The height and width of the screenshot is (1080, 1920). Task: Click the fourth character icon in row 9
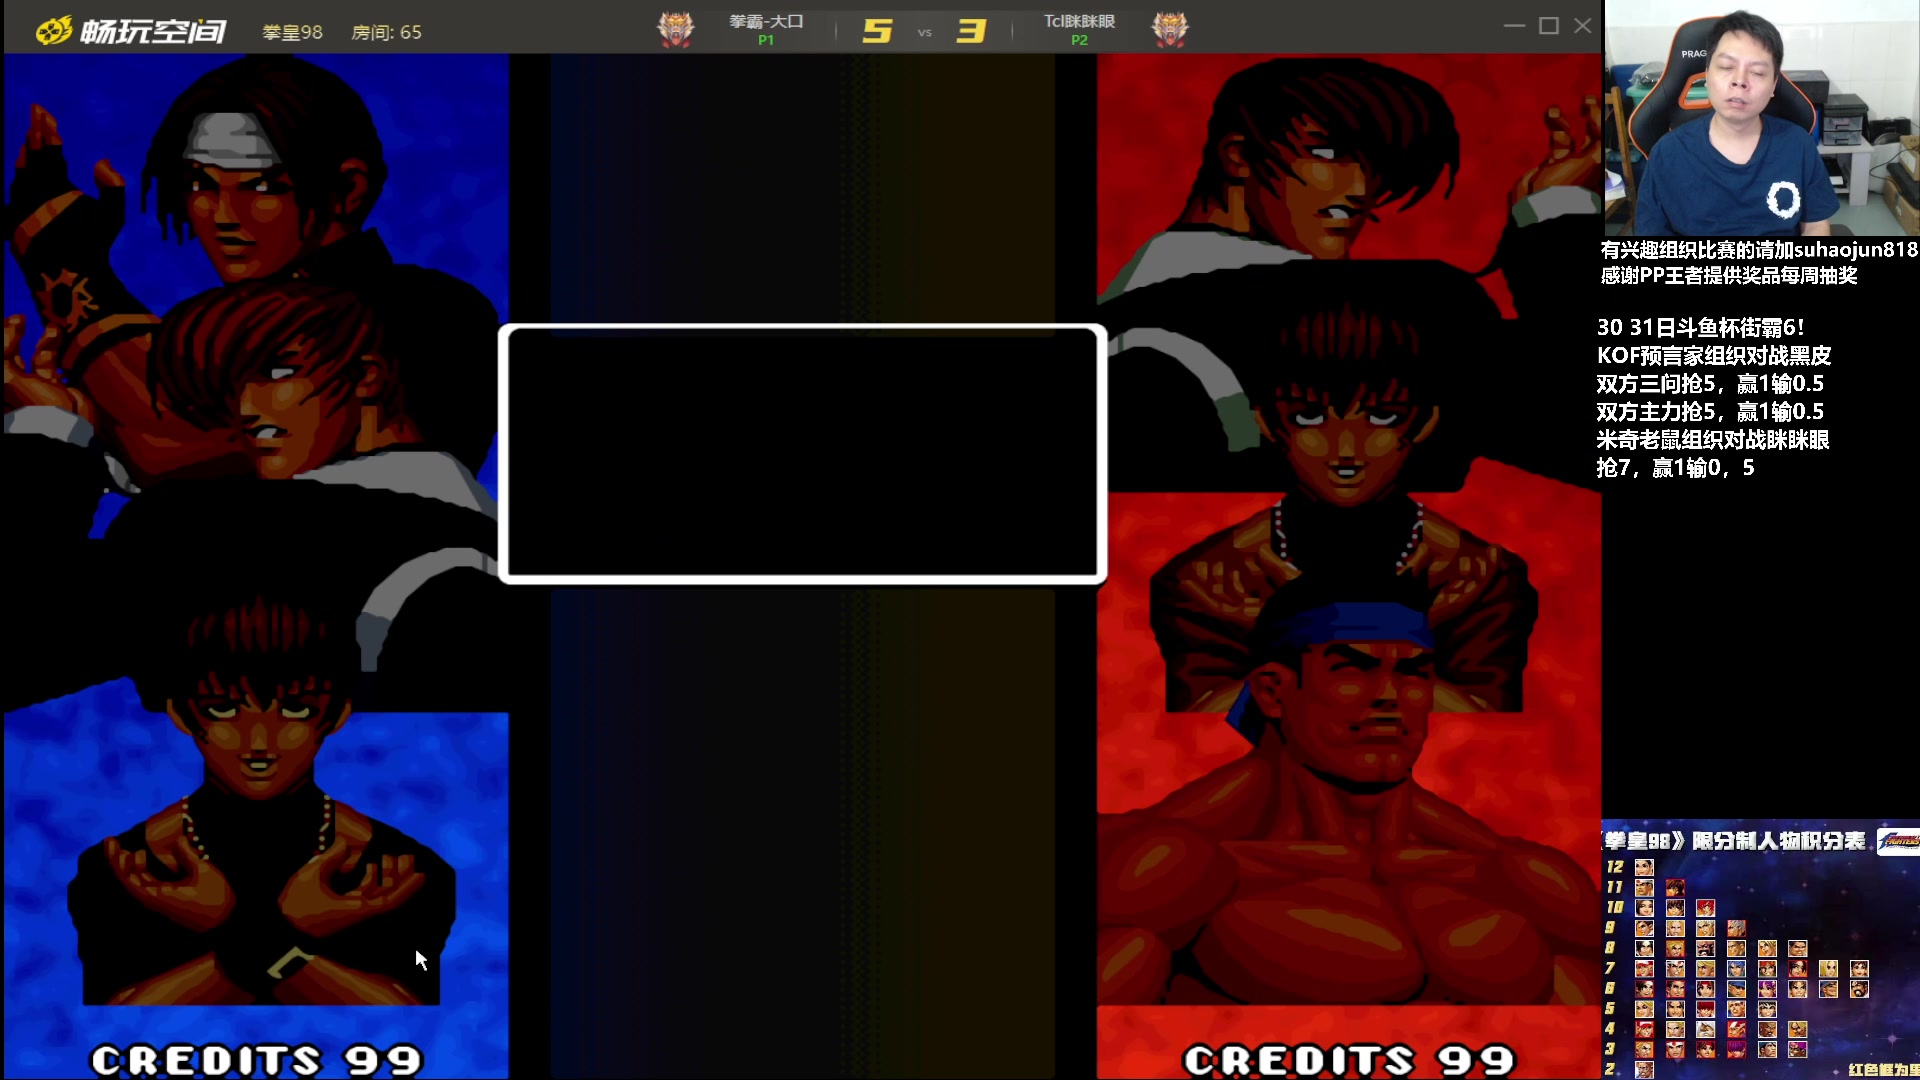coord(1737,928)
